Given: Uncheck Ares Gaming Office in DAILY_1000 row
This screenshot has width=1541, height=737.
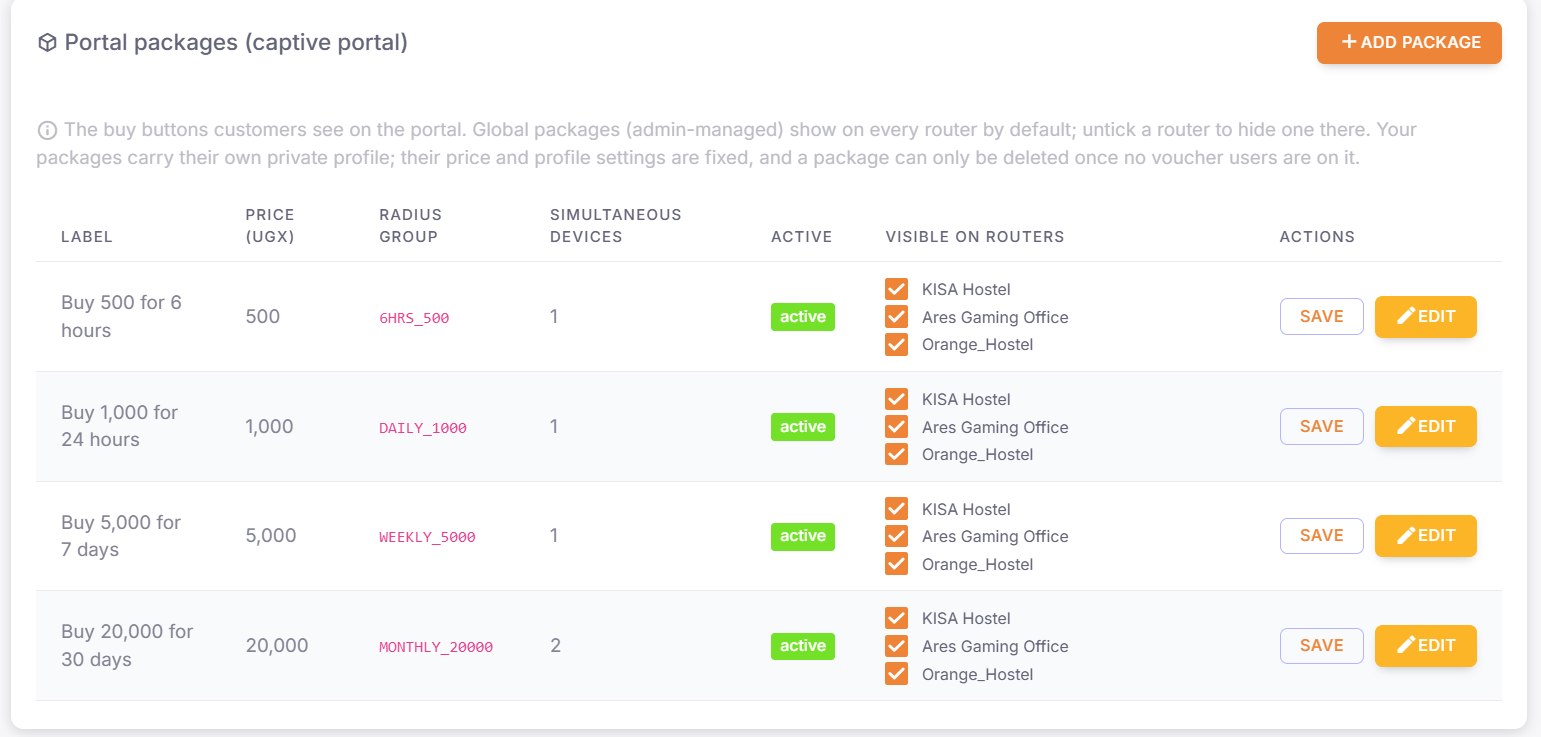Looking at the screenshot, I should point(896,427).
